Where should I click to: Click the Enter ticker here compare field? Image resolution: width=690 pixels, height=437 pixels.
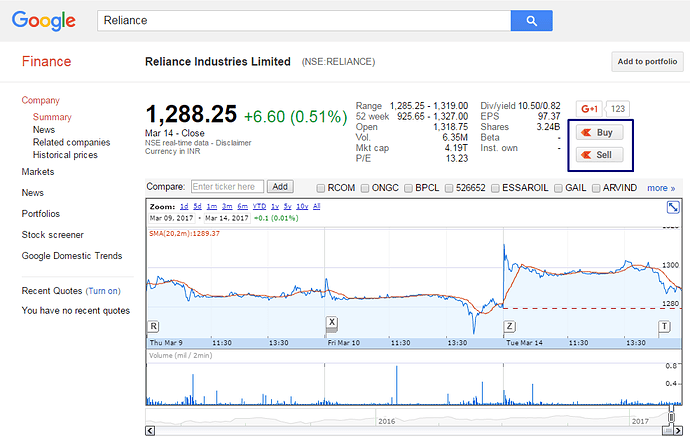tap(228, 187)
